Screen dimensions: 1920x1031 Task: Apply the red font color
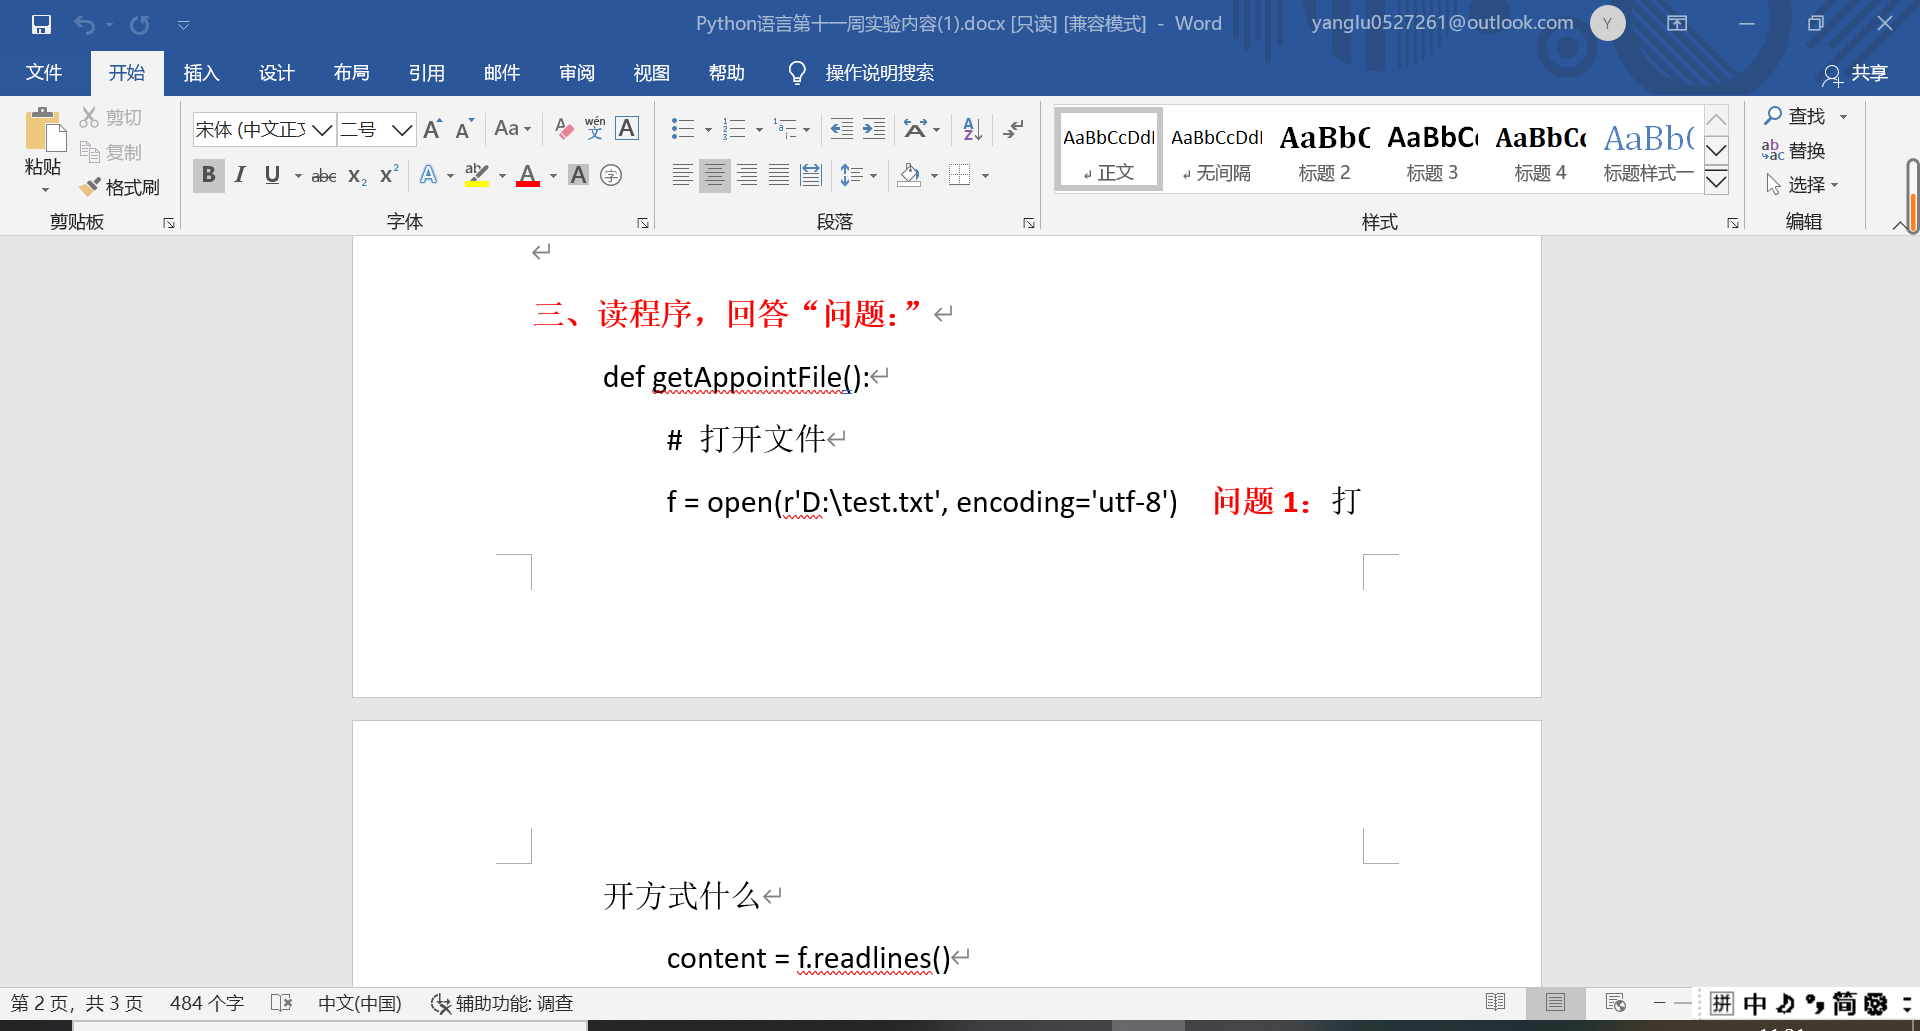click(x=528, y=175)
